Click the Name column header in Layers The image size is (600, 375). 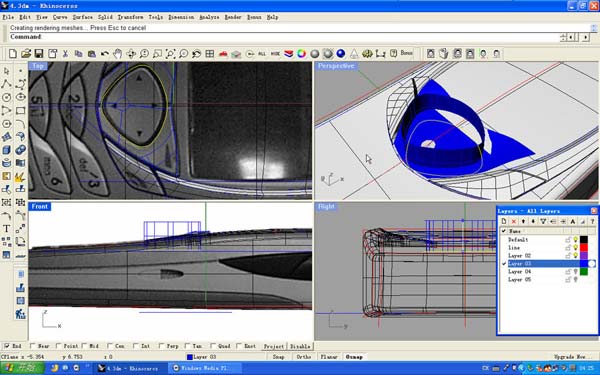(515, 231)
